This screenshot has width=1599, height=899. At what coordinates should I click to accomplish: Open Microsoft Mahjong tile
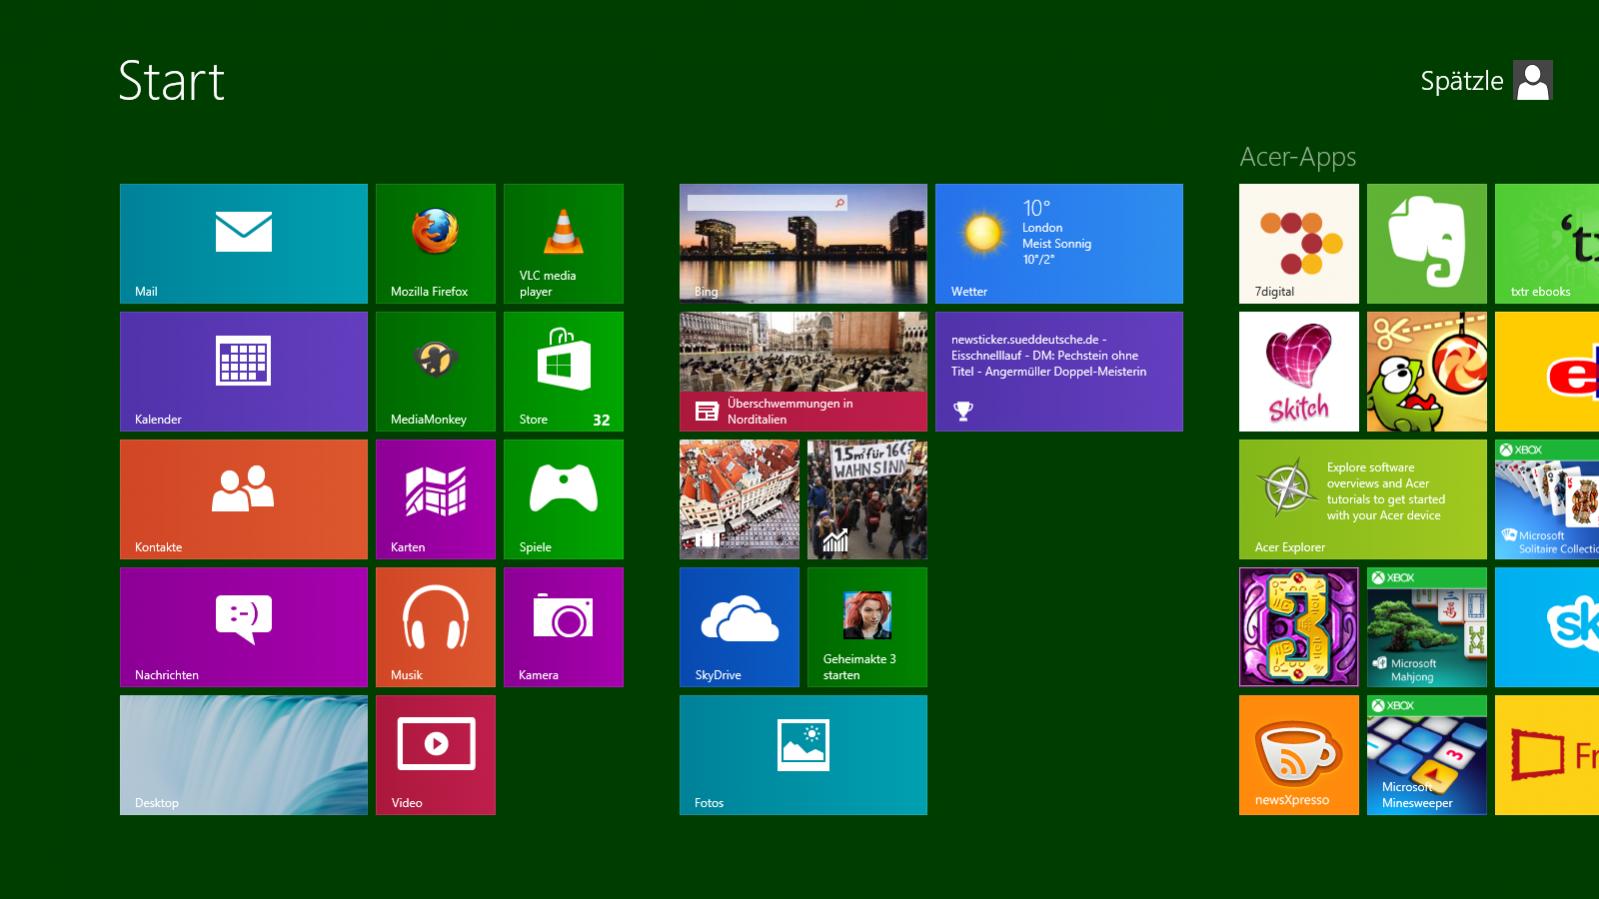pyautogui.click(x=1427, y=627)
